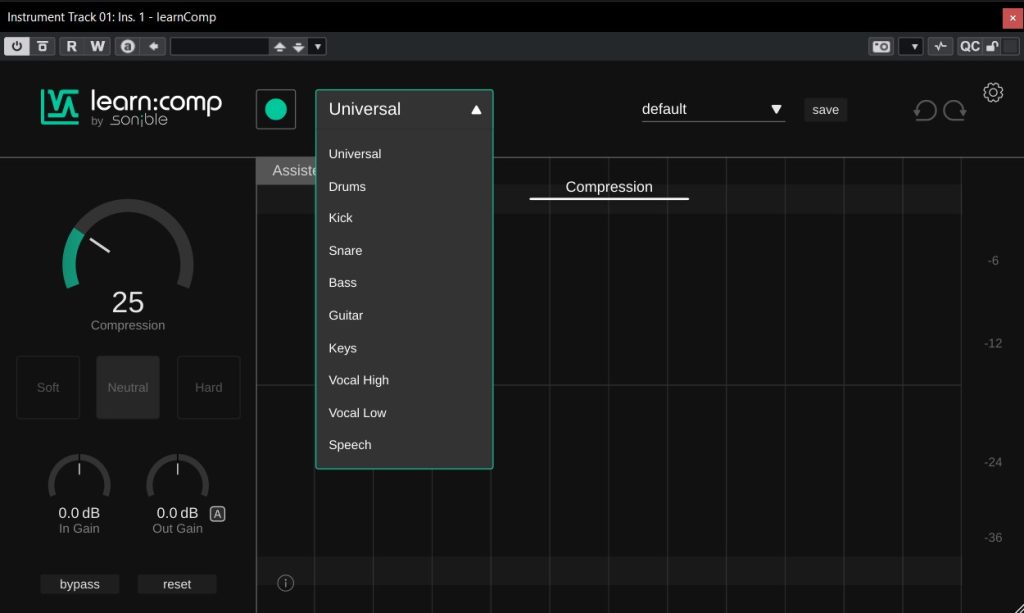Toggle auto gain A button
The height and width of the screenshot is (613, 1024).
[x=217, y=514]
